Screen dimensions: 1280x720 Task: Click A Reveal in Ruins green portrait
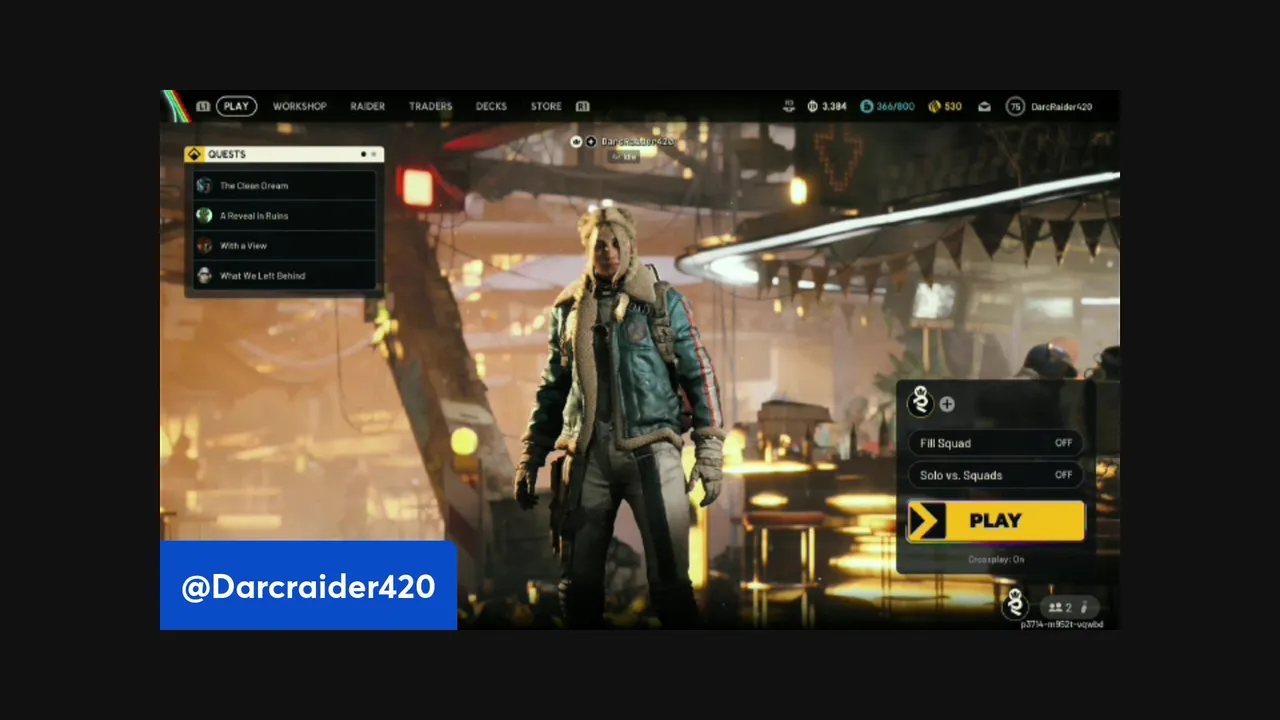tap(204, 216)
